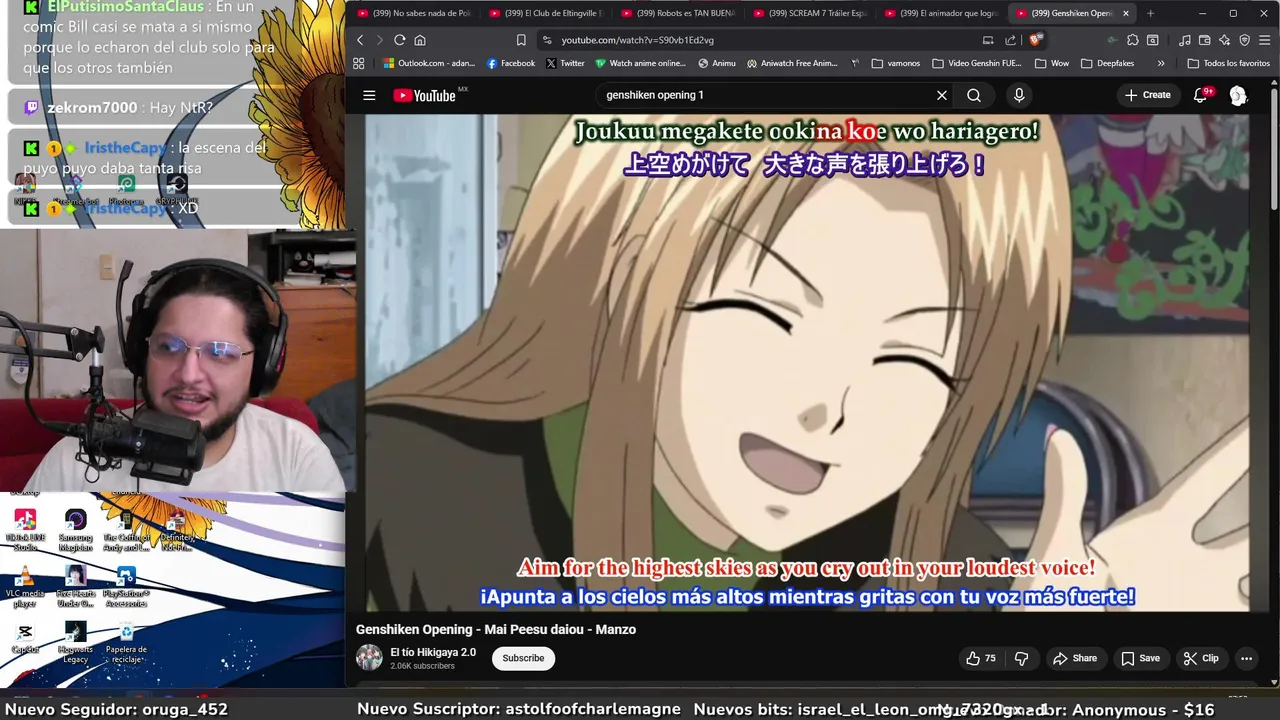
Task: Reload the current page
Action: pos(399,40)
